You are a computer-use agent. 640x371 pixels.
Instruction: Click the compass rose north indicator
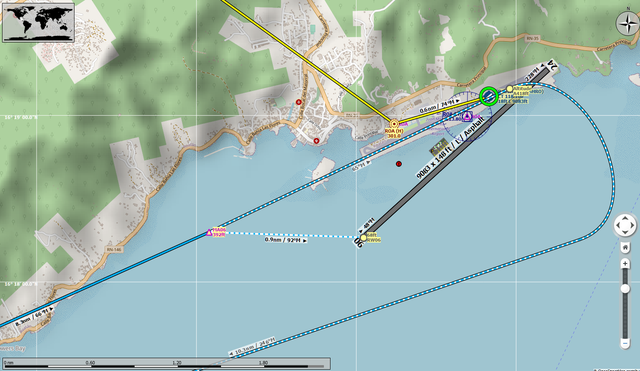coord(627,24)
